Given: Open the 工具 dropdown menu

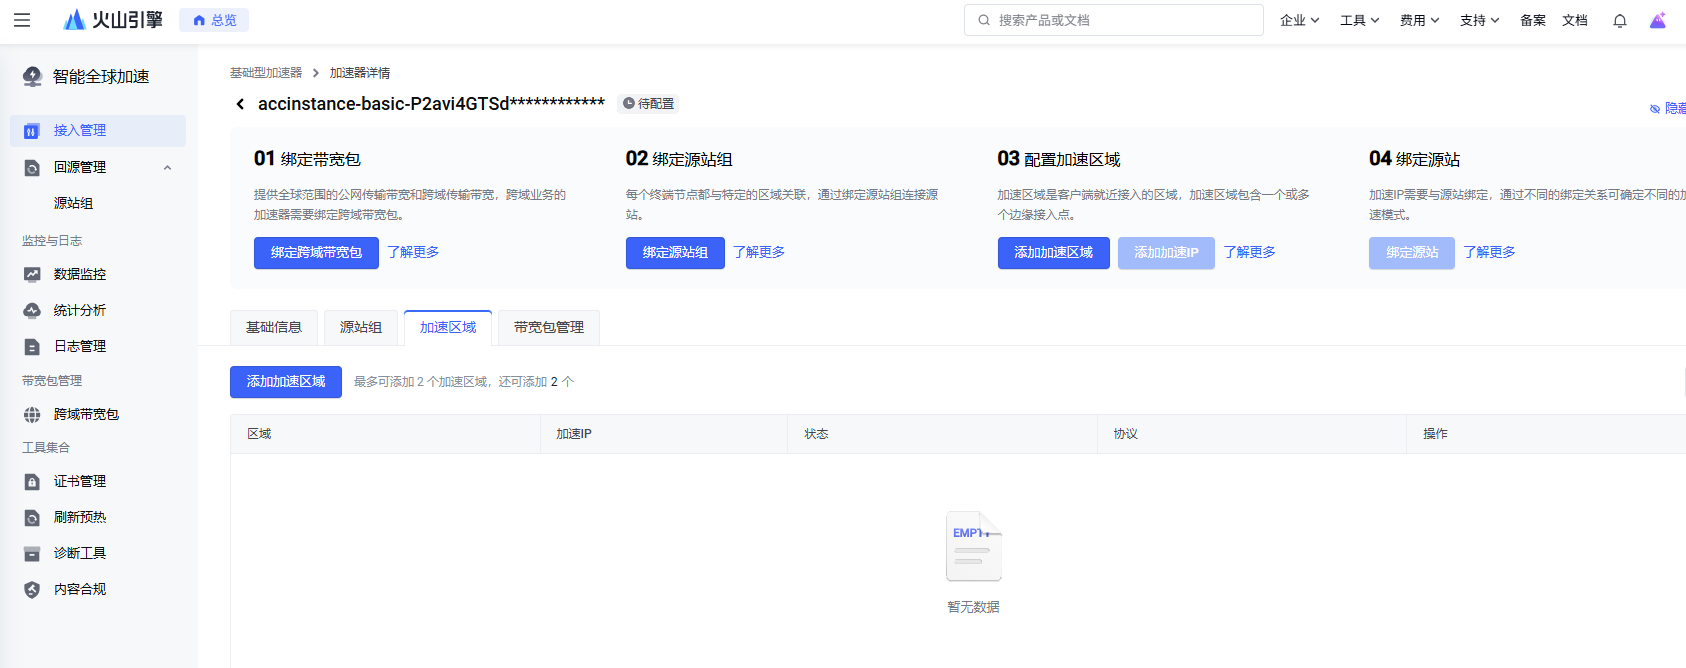Looking at the screenshot, I should [1359, 20].
